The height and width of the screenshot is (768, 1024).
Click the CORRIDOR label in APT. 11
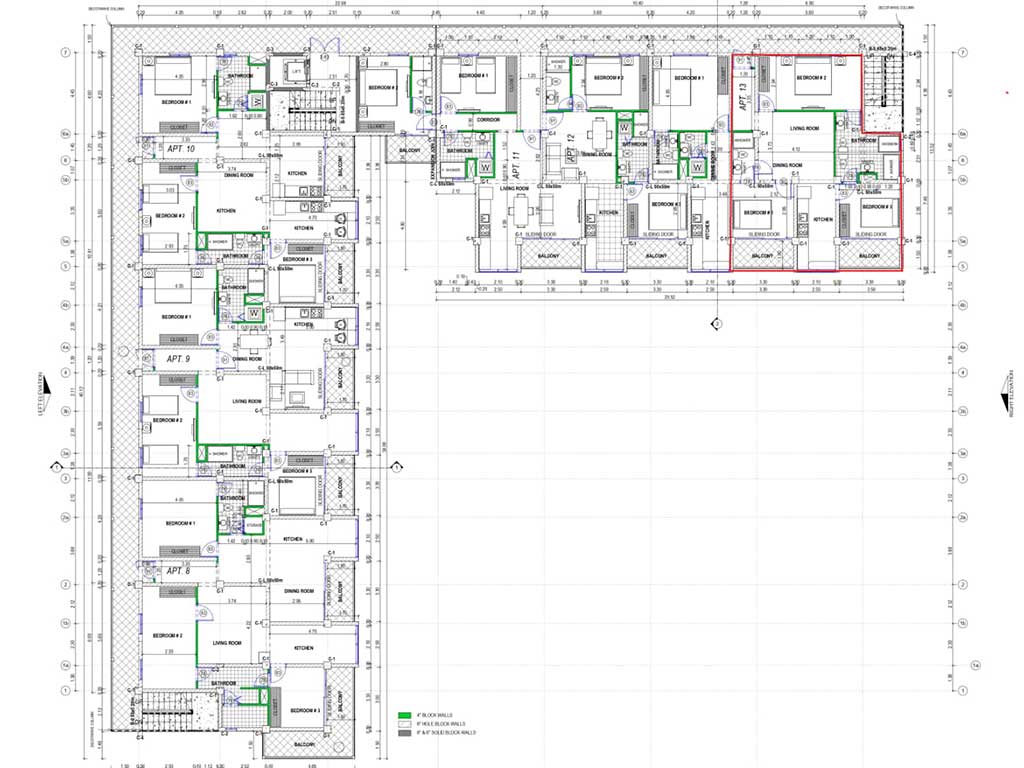(x=488, y=119)
